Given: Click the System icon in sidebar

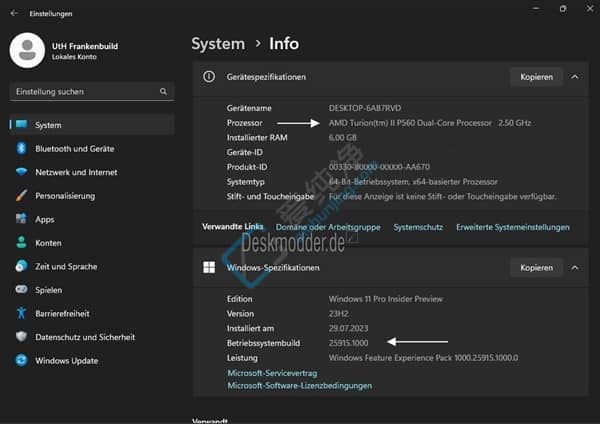Looking at the screenshot, I should click(x=20, y=125).
